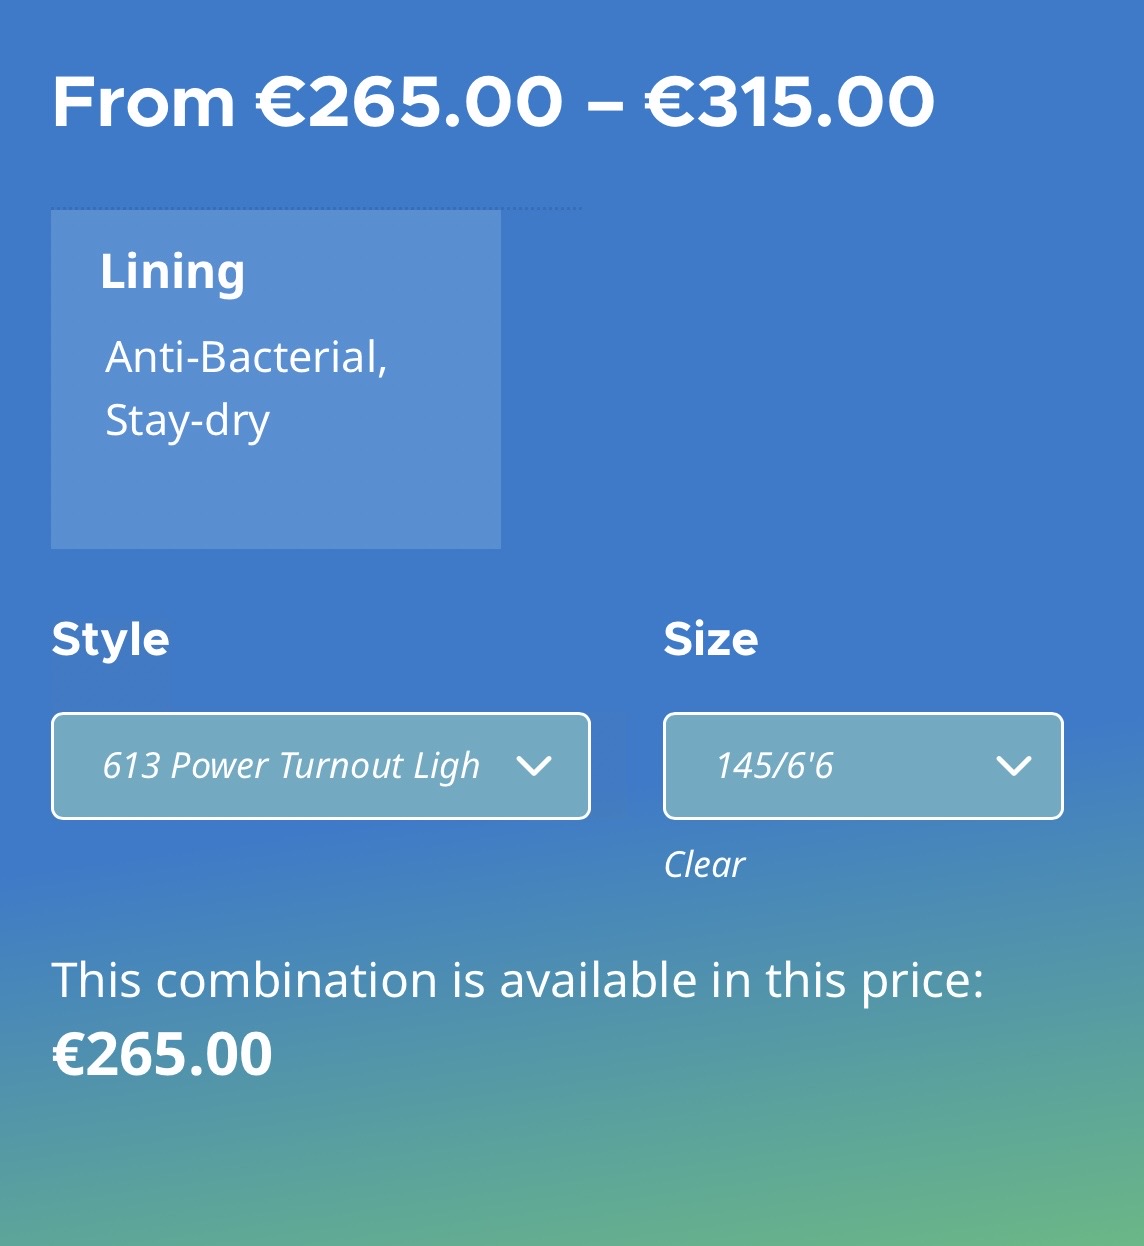Reset the size selection using Clear
The height and width of the screenshot is (1246, 1144).
704,864
